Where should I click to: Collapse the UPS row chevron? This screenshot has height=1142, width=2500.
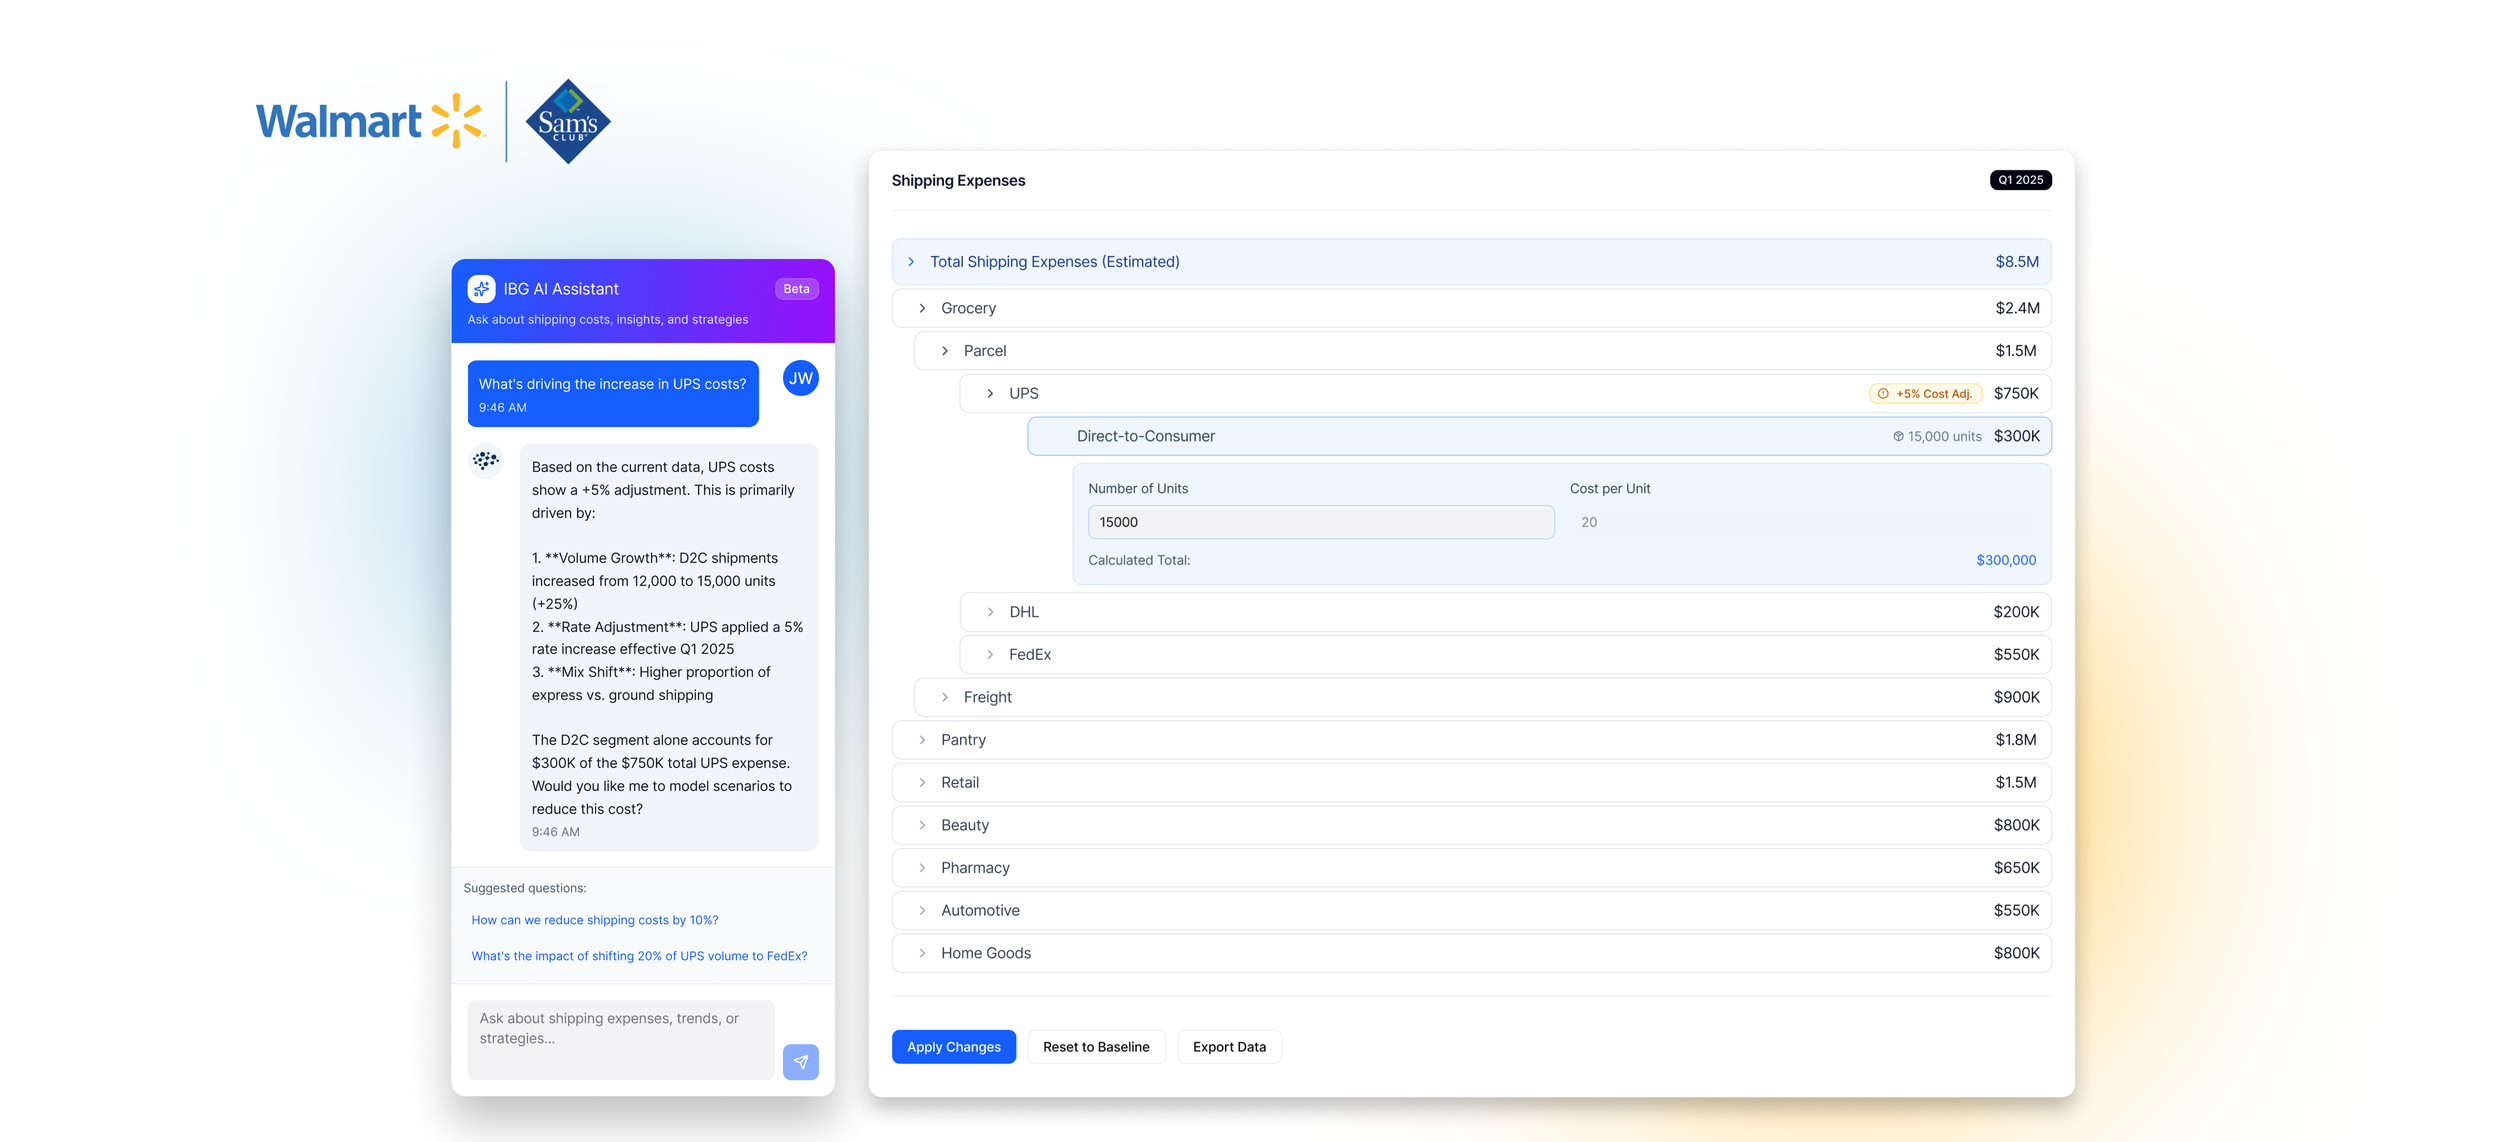tap(990, 394)
